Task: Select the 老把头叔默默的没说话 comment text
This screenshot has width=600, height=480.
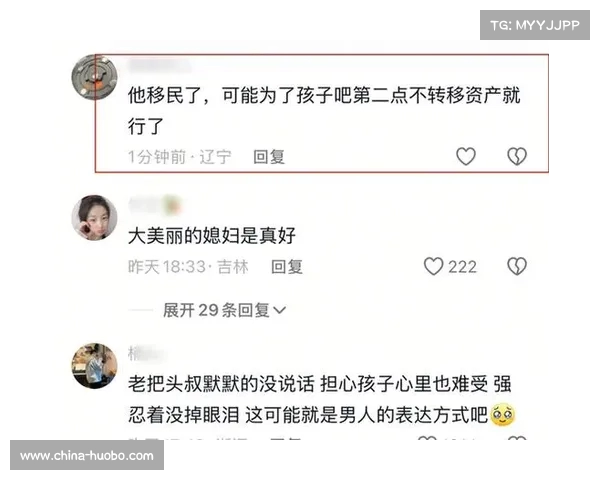Action: [322, 400]
